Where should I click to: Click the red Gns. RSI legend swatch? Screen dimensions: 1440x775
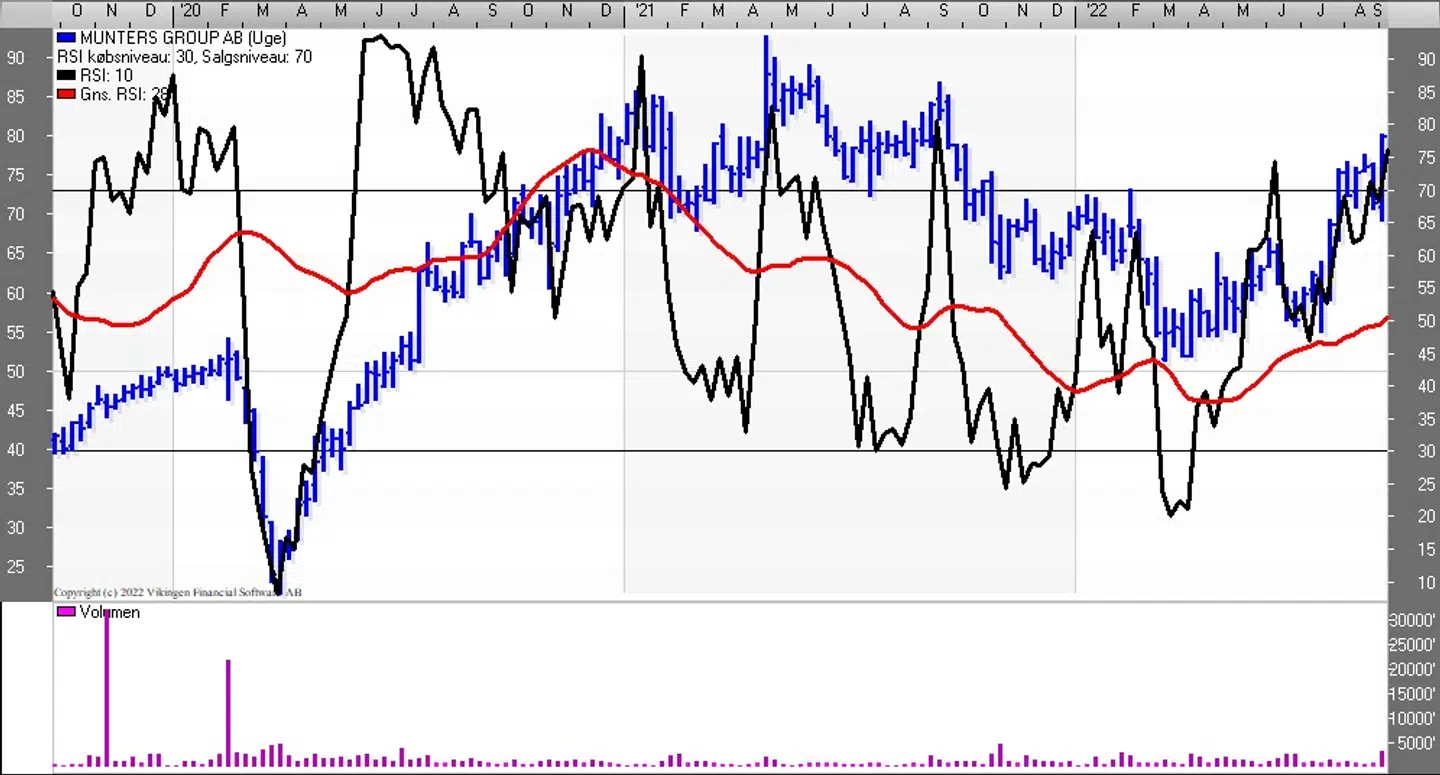66,94
